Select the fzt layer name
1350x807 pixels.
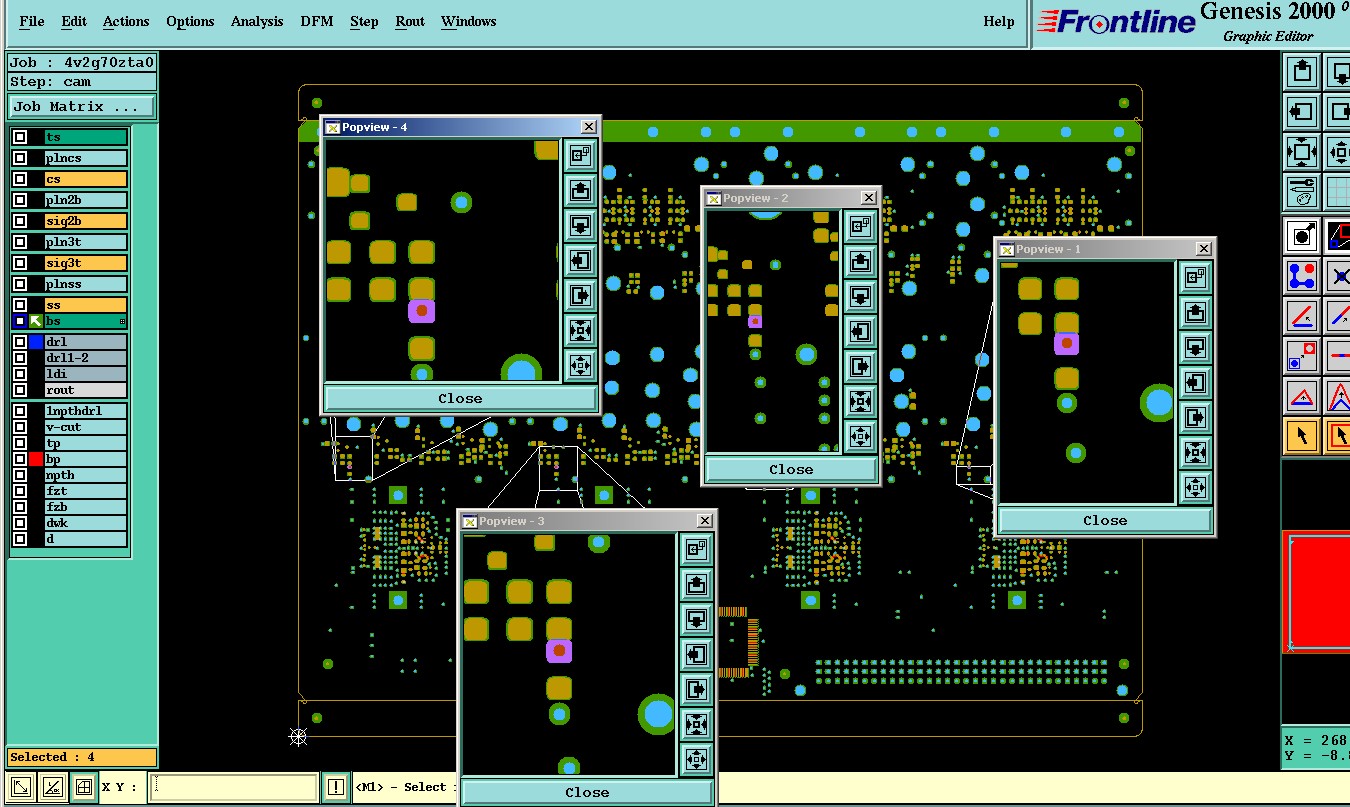tap(86, 491)
